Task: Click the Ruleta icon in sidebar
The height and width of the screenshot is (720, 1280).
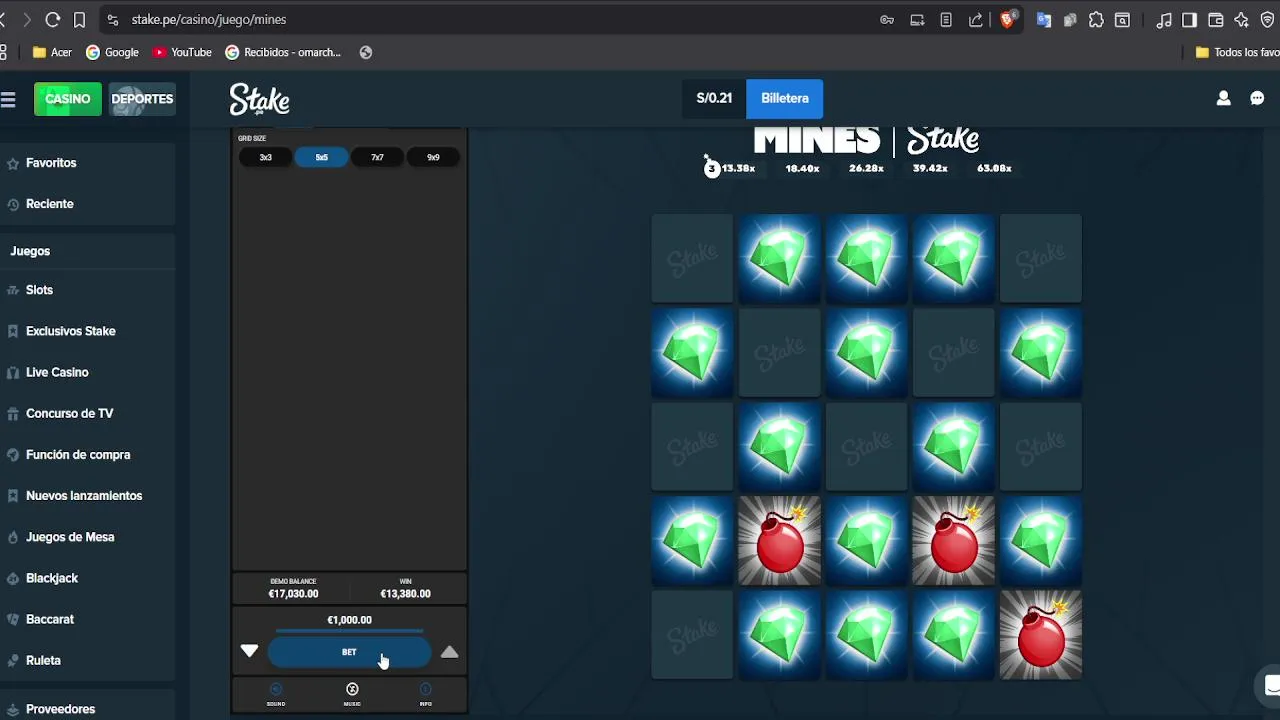Action: click(x=13, y=661)
